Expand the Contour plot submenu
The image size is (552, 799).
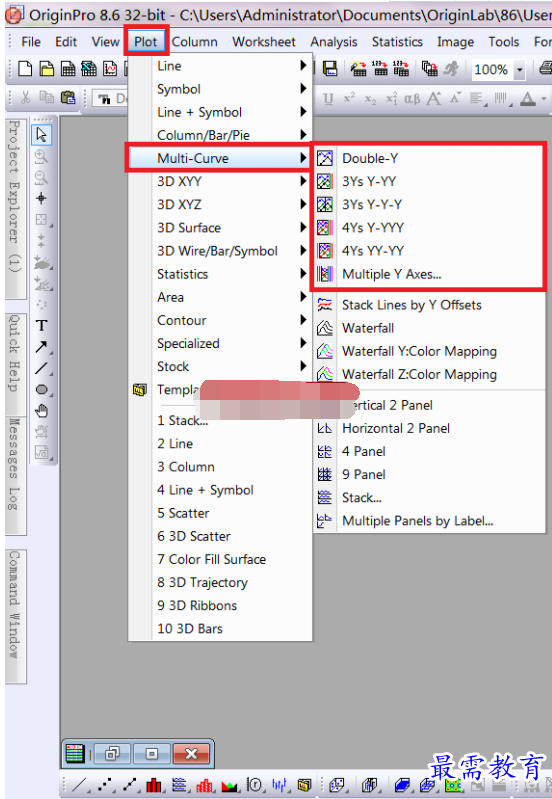(220, 320)
